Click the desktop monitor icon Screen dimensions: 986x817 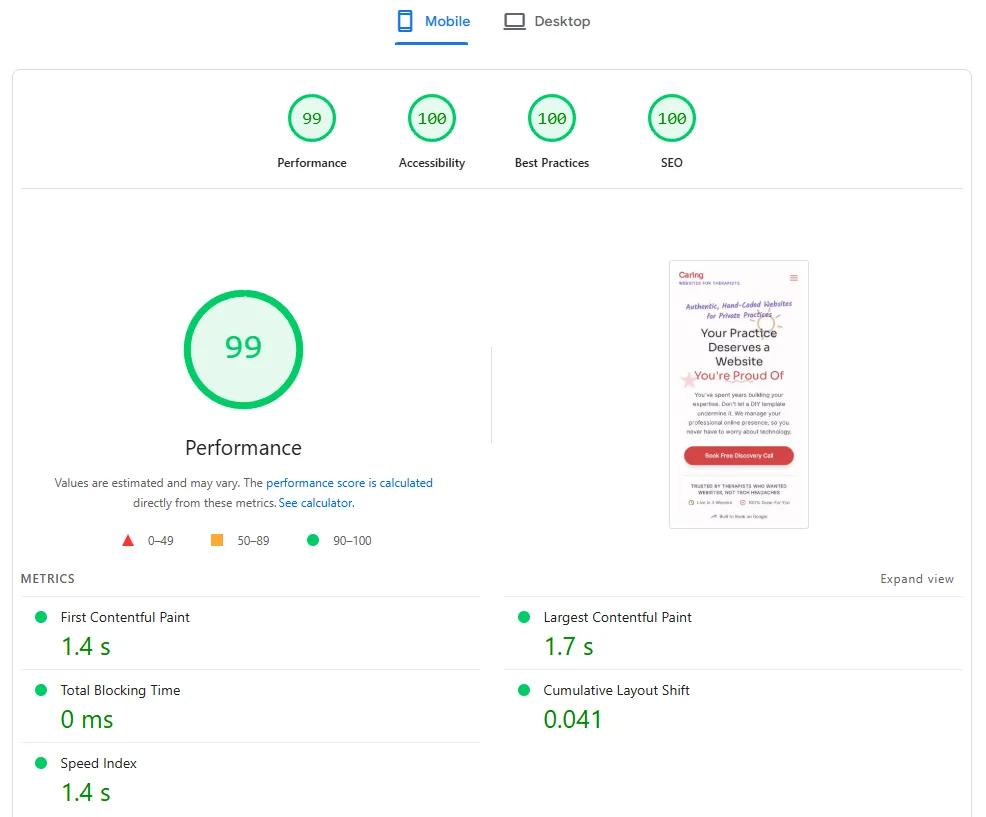pyautogui.click(x=514, y=20)
